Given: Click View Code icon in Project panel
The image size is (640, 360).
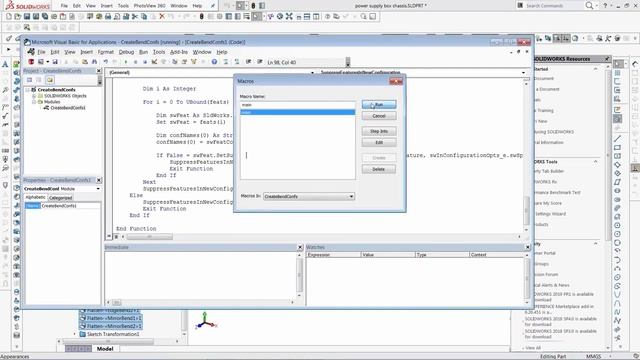Looking at the screenshot, I should [x=29, y=80].
